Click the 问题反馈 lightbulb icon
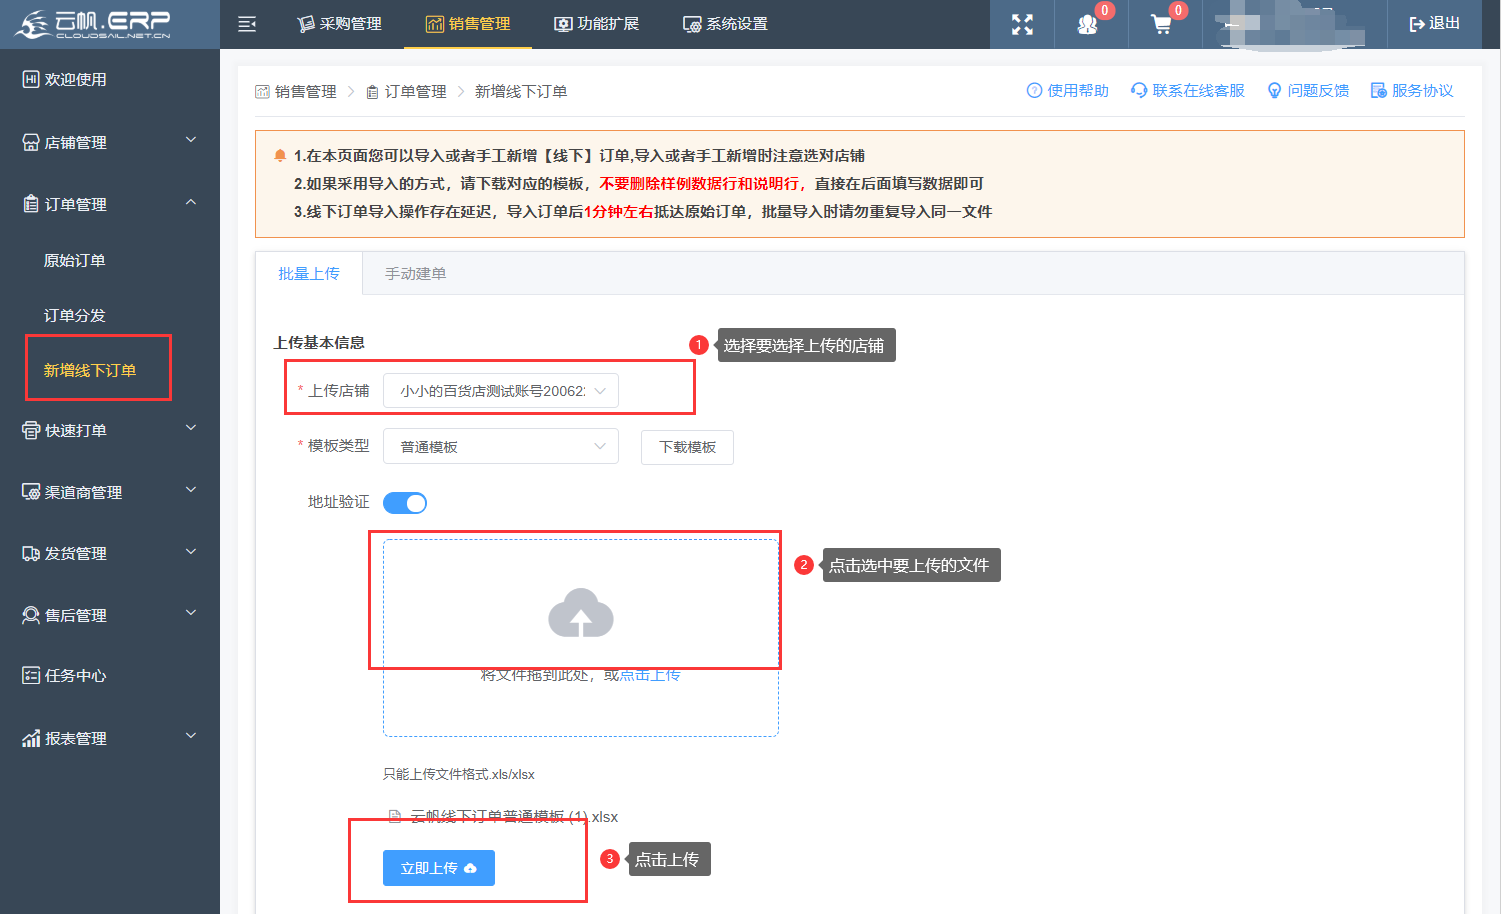1501x914 pixels. pos(1274,91)
